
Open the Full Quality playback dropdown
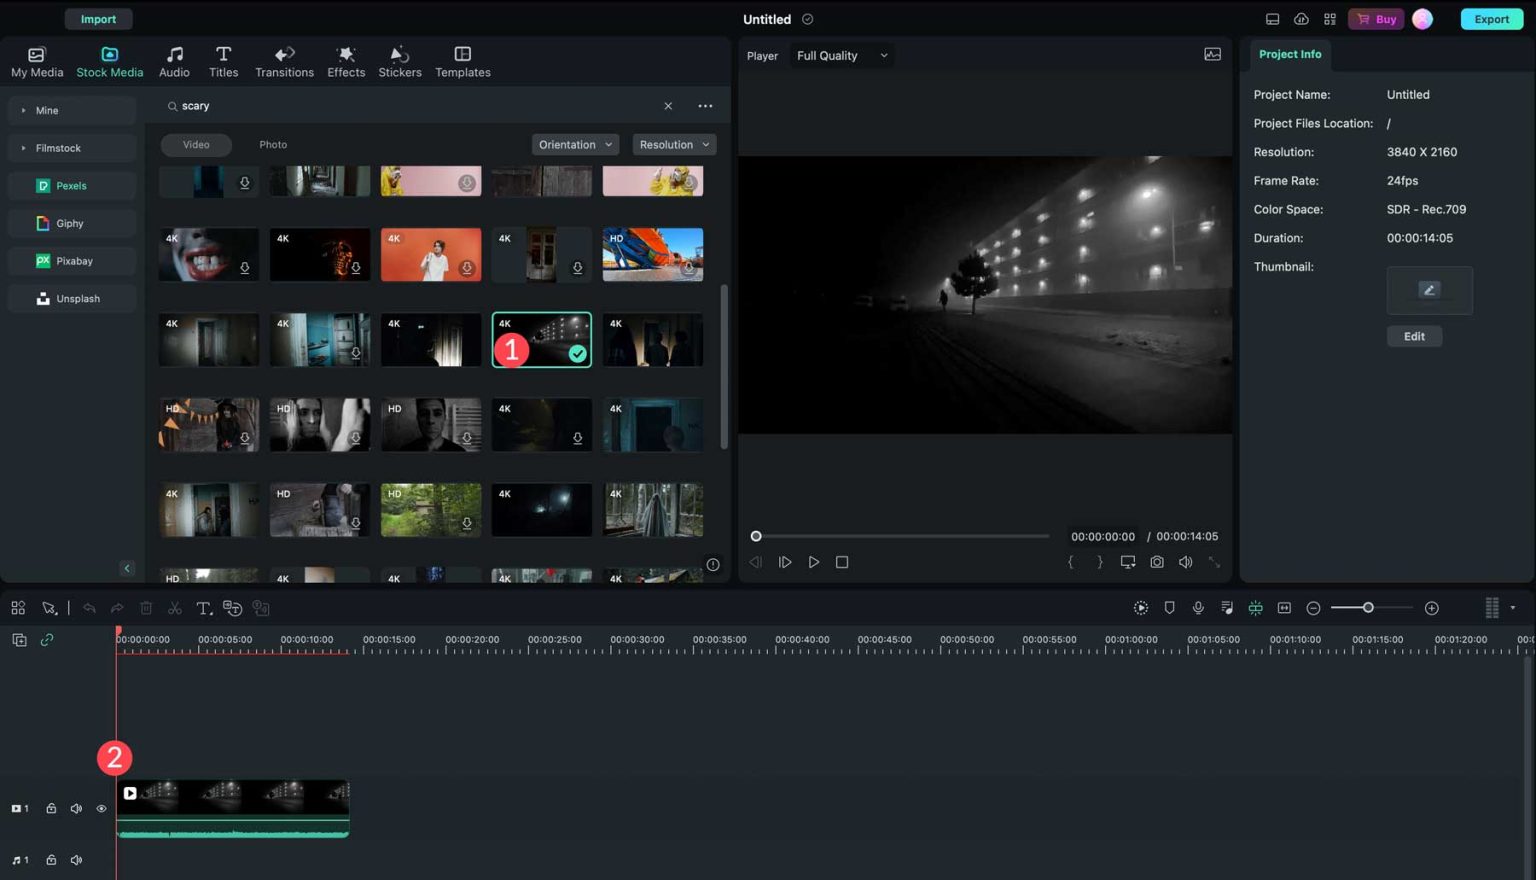pyautogui.click(x=840, y=55)
